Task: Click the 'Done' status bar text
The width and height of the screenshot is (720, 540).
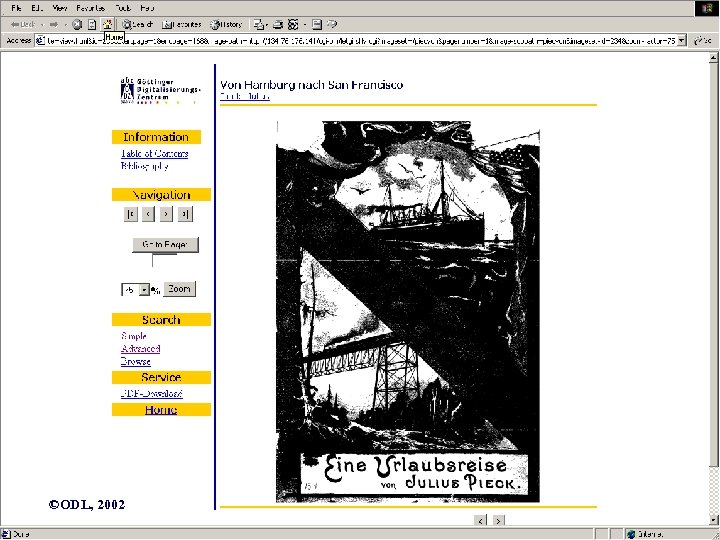Action: click(x=21, y=534)
